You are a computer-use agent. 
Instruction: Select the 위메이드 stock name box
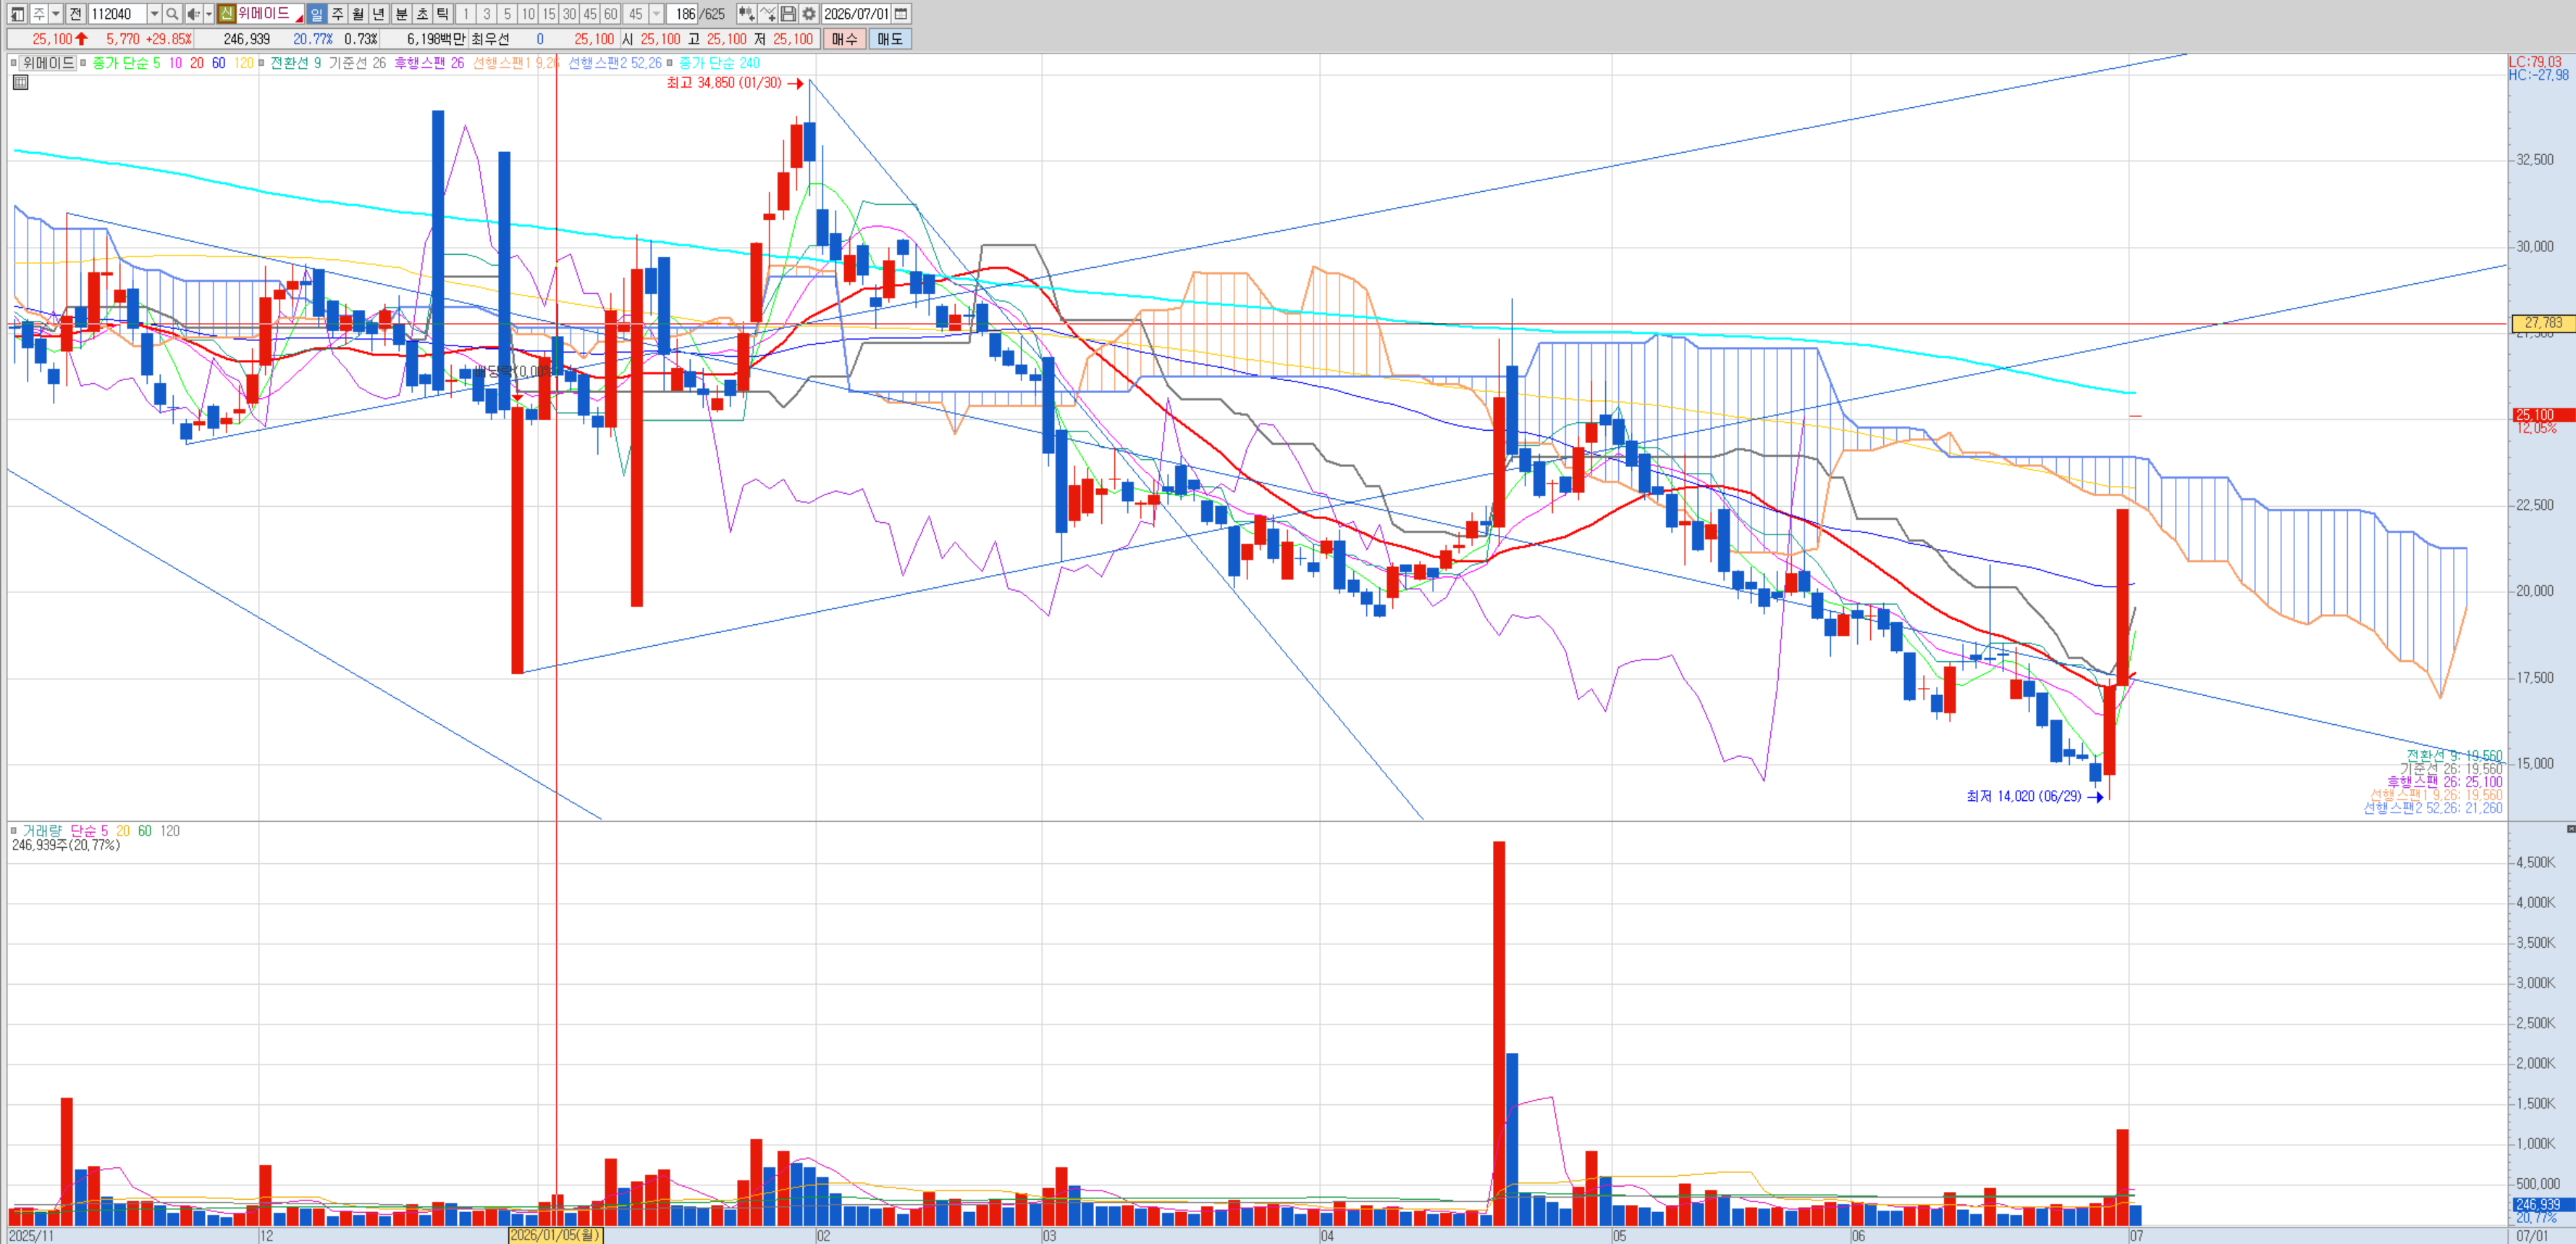(270, 14)
